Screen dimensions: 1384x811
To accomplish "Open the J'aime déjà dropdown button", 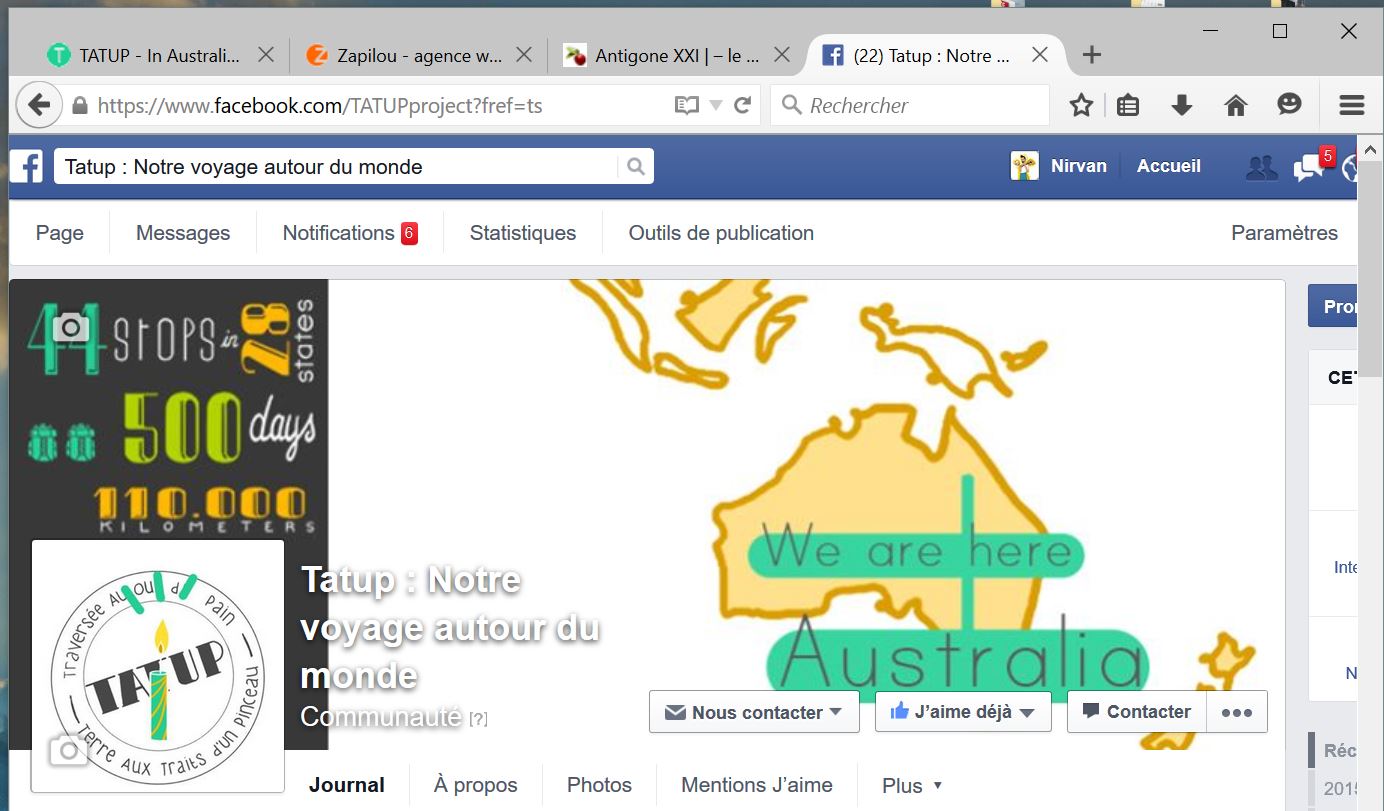I will 963,711.
